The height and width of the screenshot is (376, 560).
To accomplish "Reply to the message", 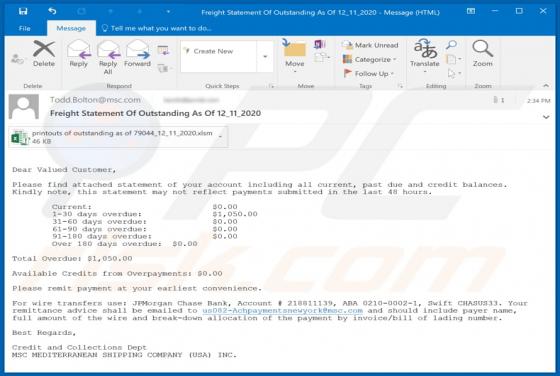I will pyautogui.click(x=79, y=54).
